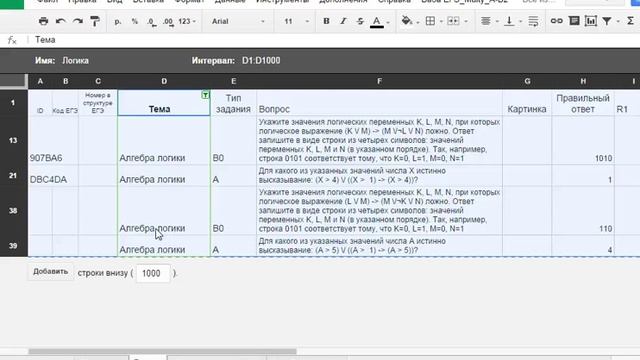Screen dimensions: 640x360
Task: Click the Insert comment icon
Action: (x=574, y=21)
